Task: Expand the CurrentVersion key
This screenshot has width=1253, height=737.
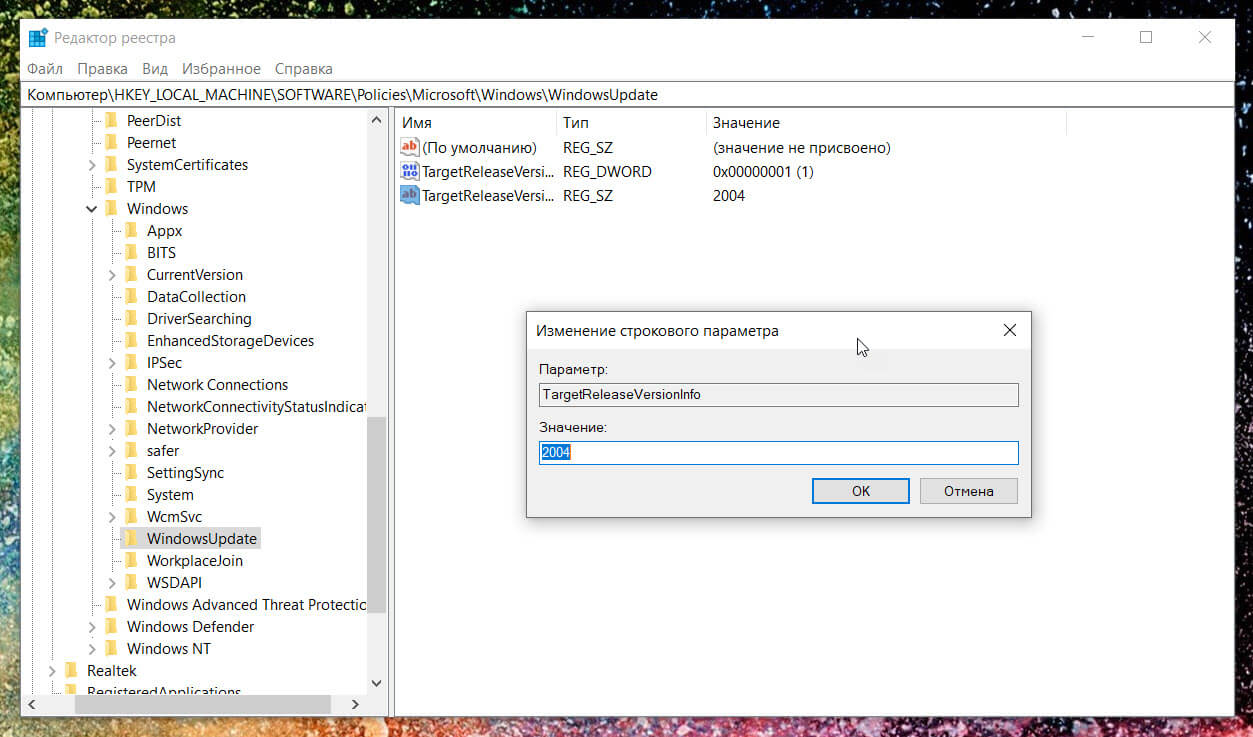Action: click(112, 274)
